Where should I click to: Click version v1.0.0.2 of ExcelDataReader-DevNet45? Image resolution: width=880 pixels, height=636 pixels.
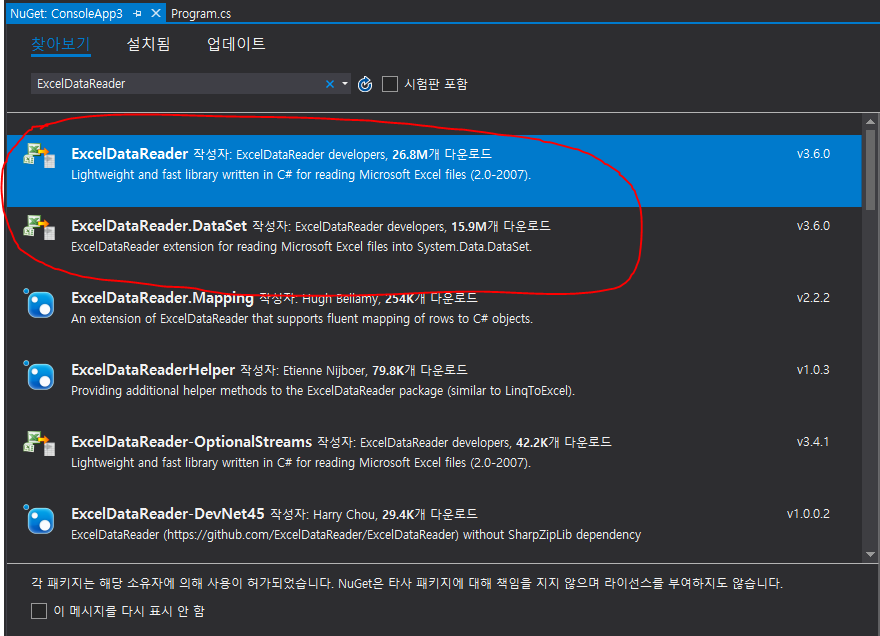point(808,514)
